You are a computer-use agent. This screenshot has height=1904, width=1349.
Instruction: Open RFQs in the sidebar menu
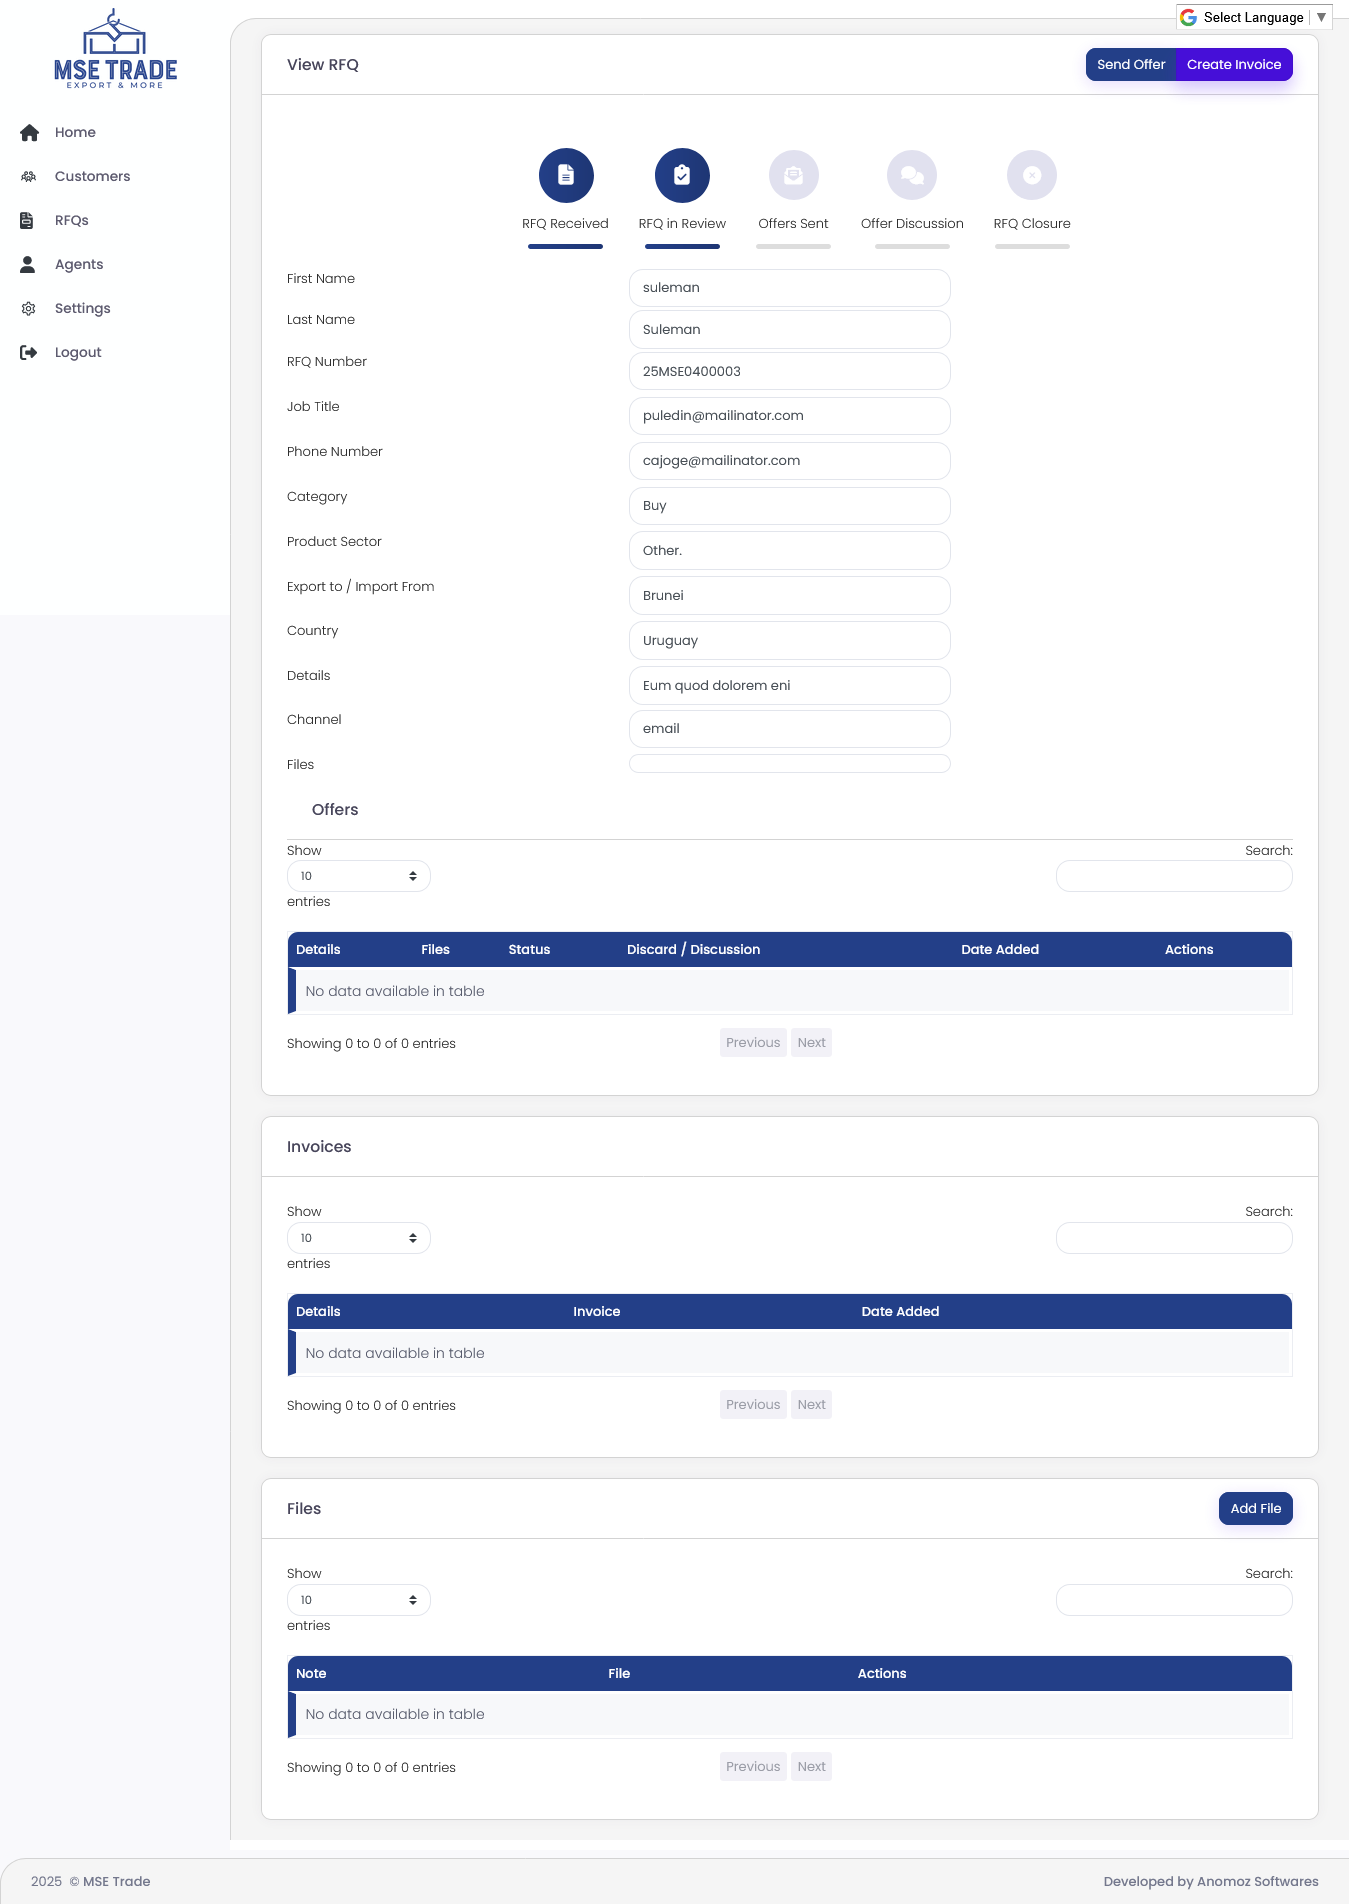pyautogui.click(x=71, y=221)
